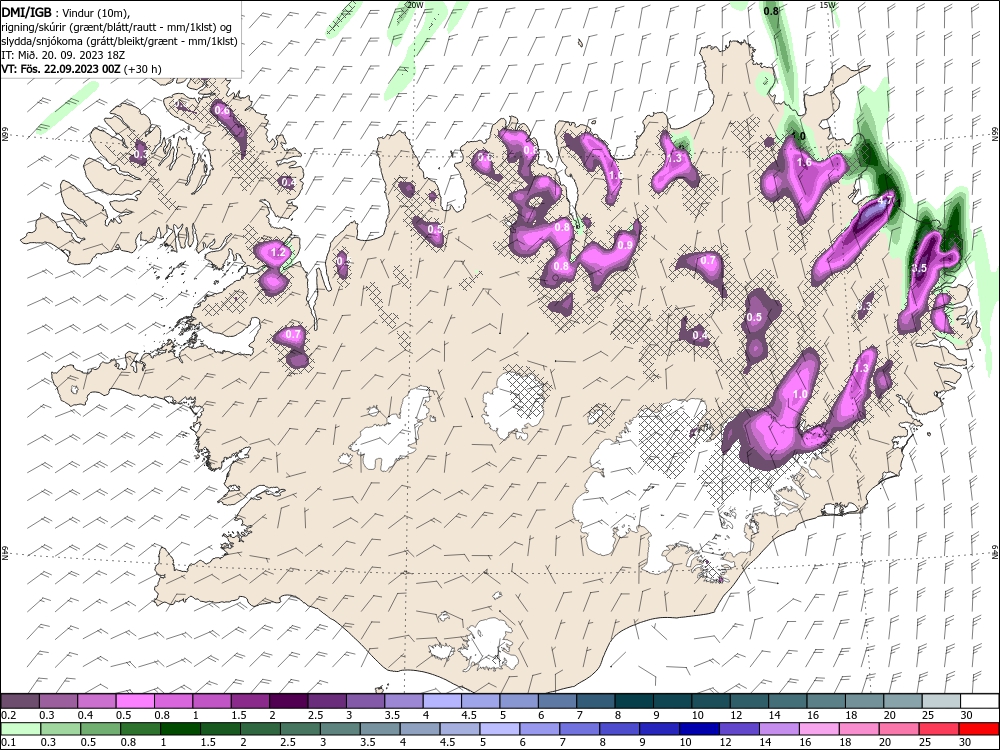Click the bright magenta swatch above 0.5 in the upper legend
Viewport: 1000px width, 750px height.
coord(135,702)
